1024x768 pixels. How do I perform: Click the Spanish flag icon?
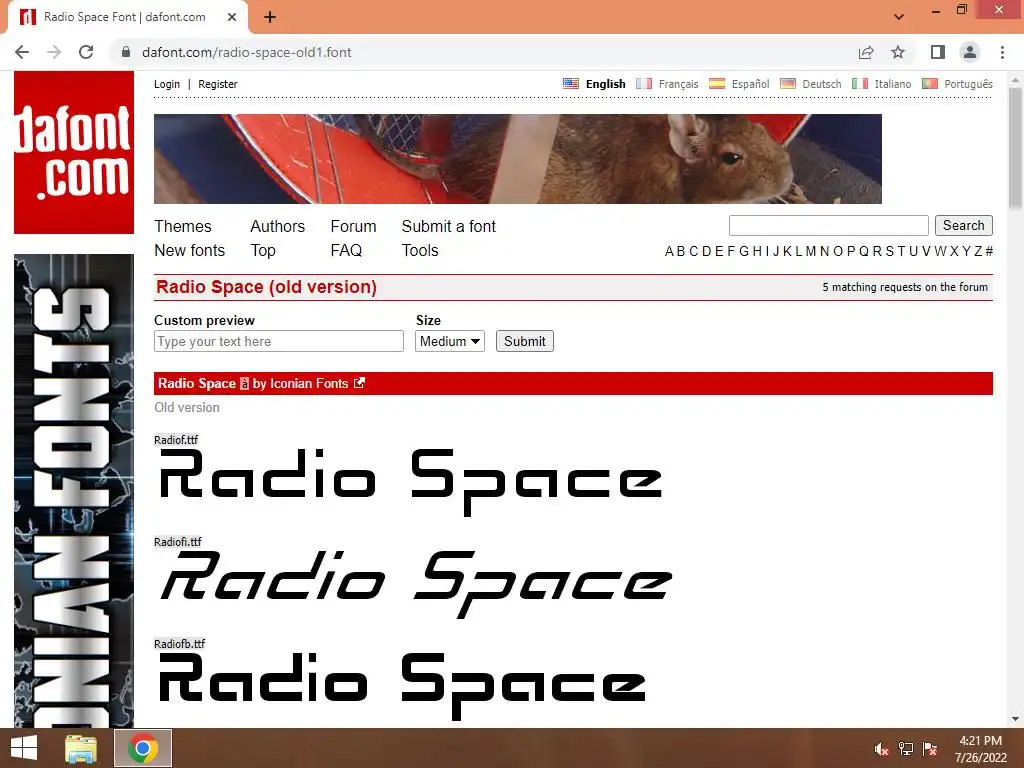(x=717, y=84)
